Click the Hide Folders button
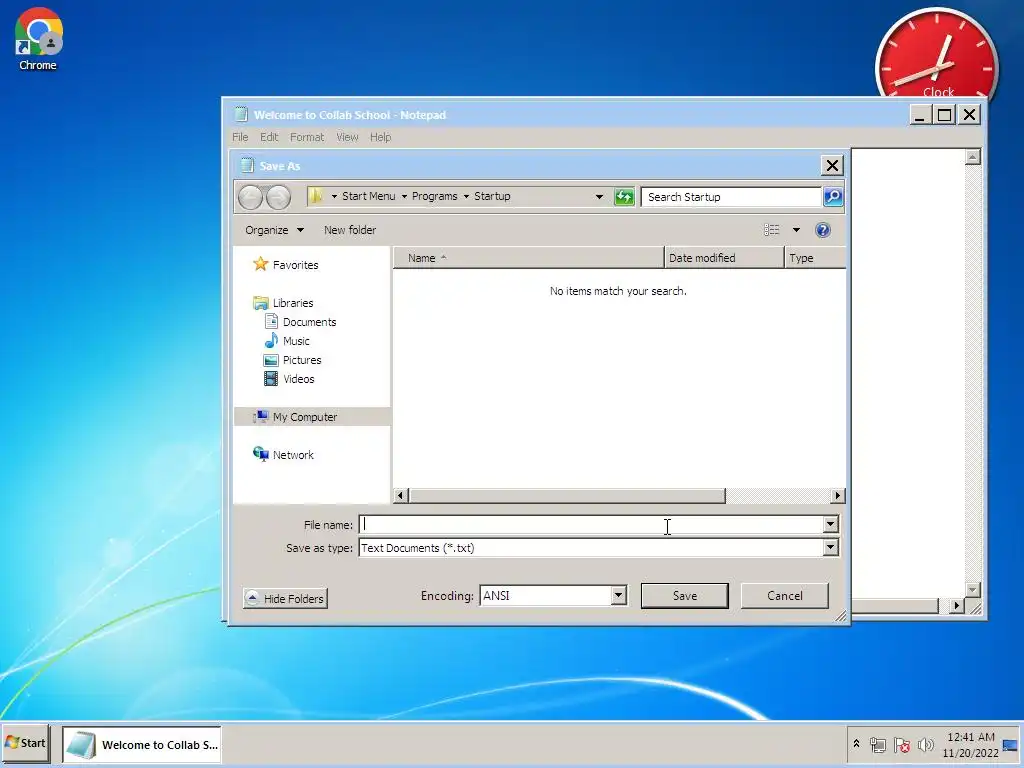This screenshot has width=1024, height=768. coord(285,598)
